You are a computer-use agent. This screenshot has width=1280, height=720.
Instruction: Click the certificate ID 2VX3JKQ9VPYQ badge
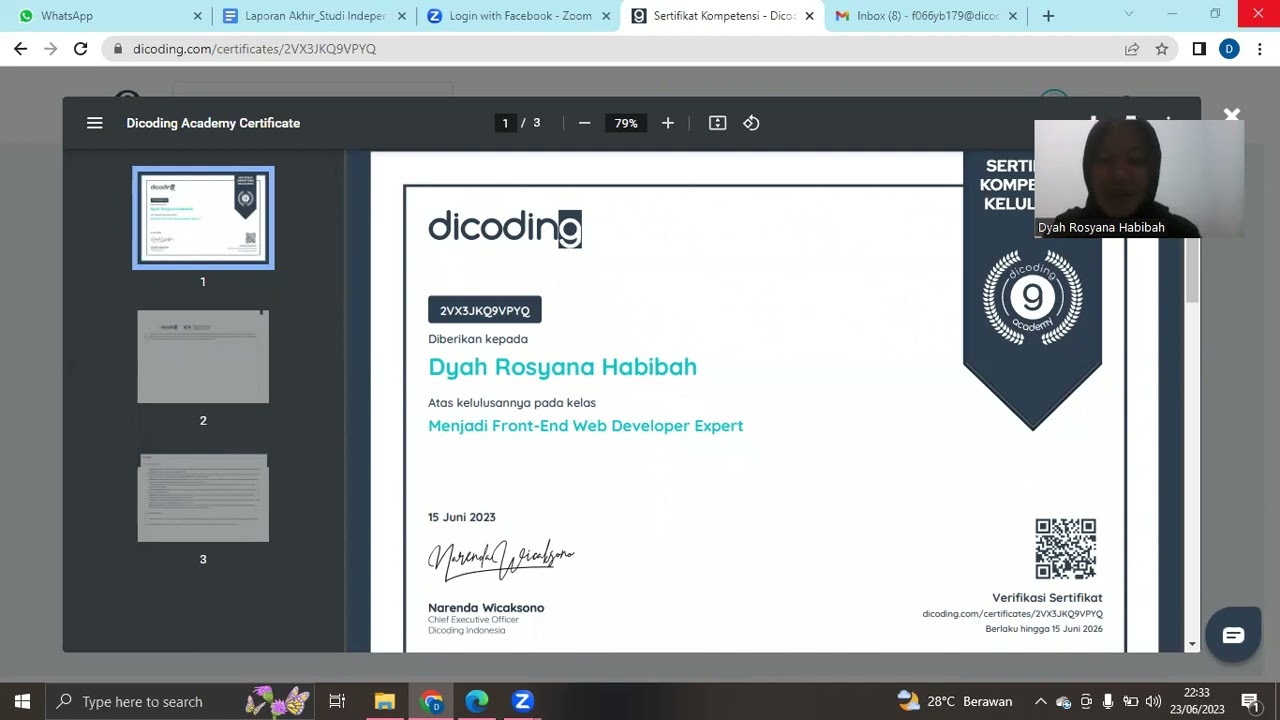(485, 310)
